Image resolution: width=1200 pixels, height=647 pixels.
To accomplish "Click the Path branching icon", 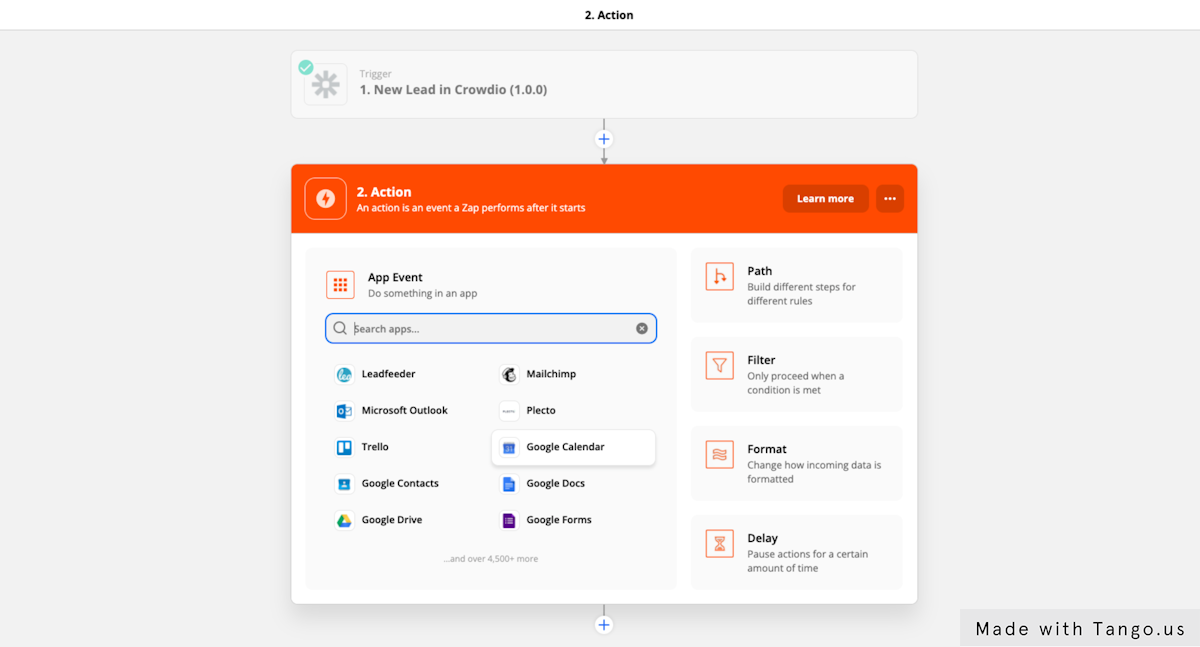I will coord(719,277).
